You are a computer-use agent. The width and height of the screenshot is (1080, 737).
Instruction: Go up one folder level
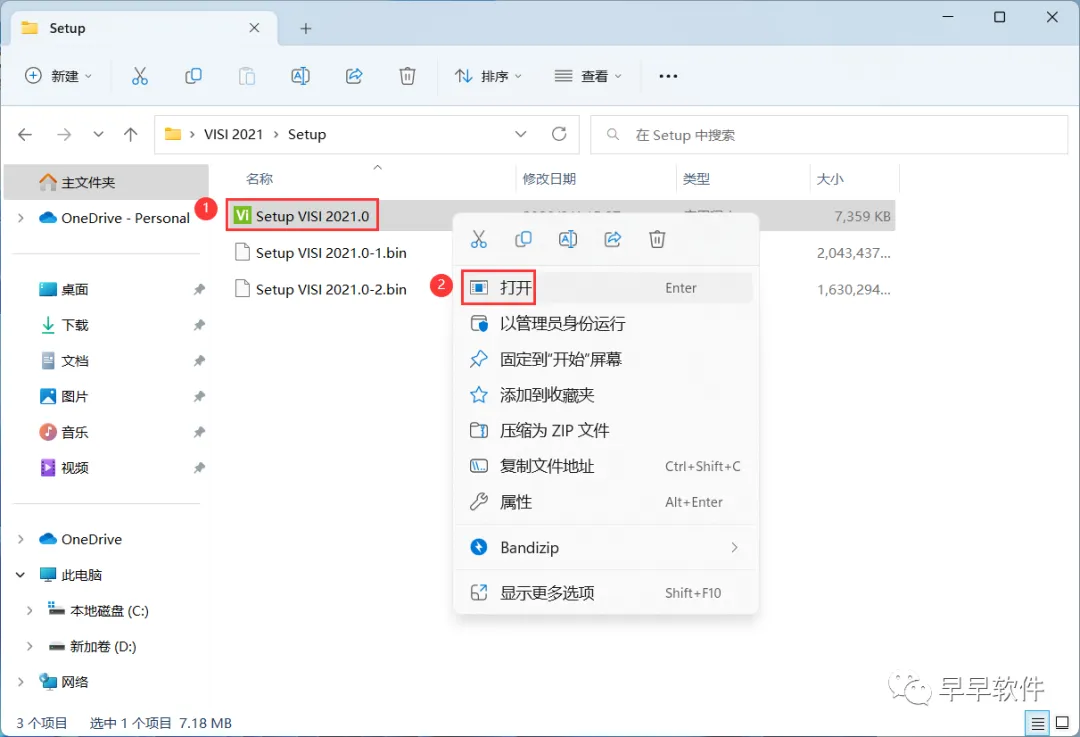point(130,134)
